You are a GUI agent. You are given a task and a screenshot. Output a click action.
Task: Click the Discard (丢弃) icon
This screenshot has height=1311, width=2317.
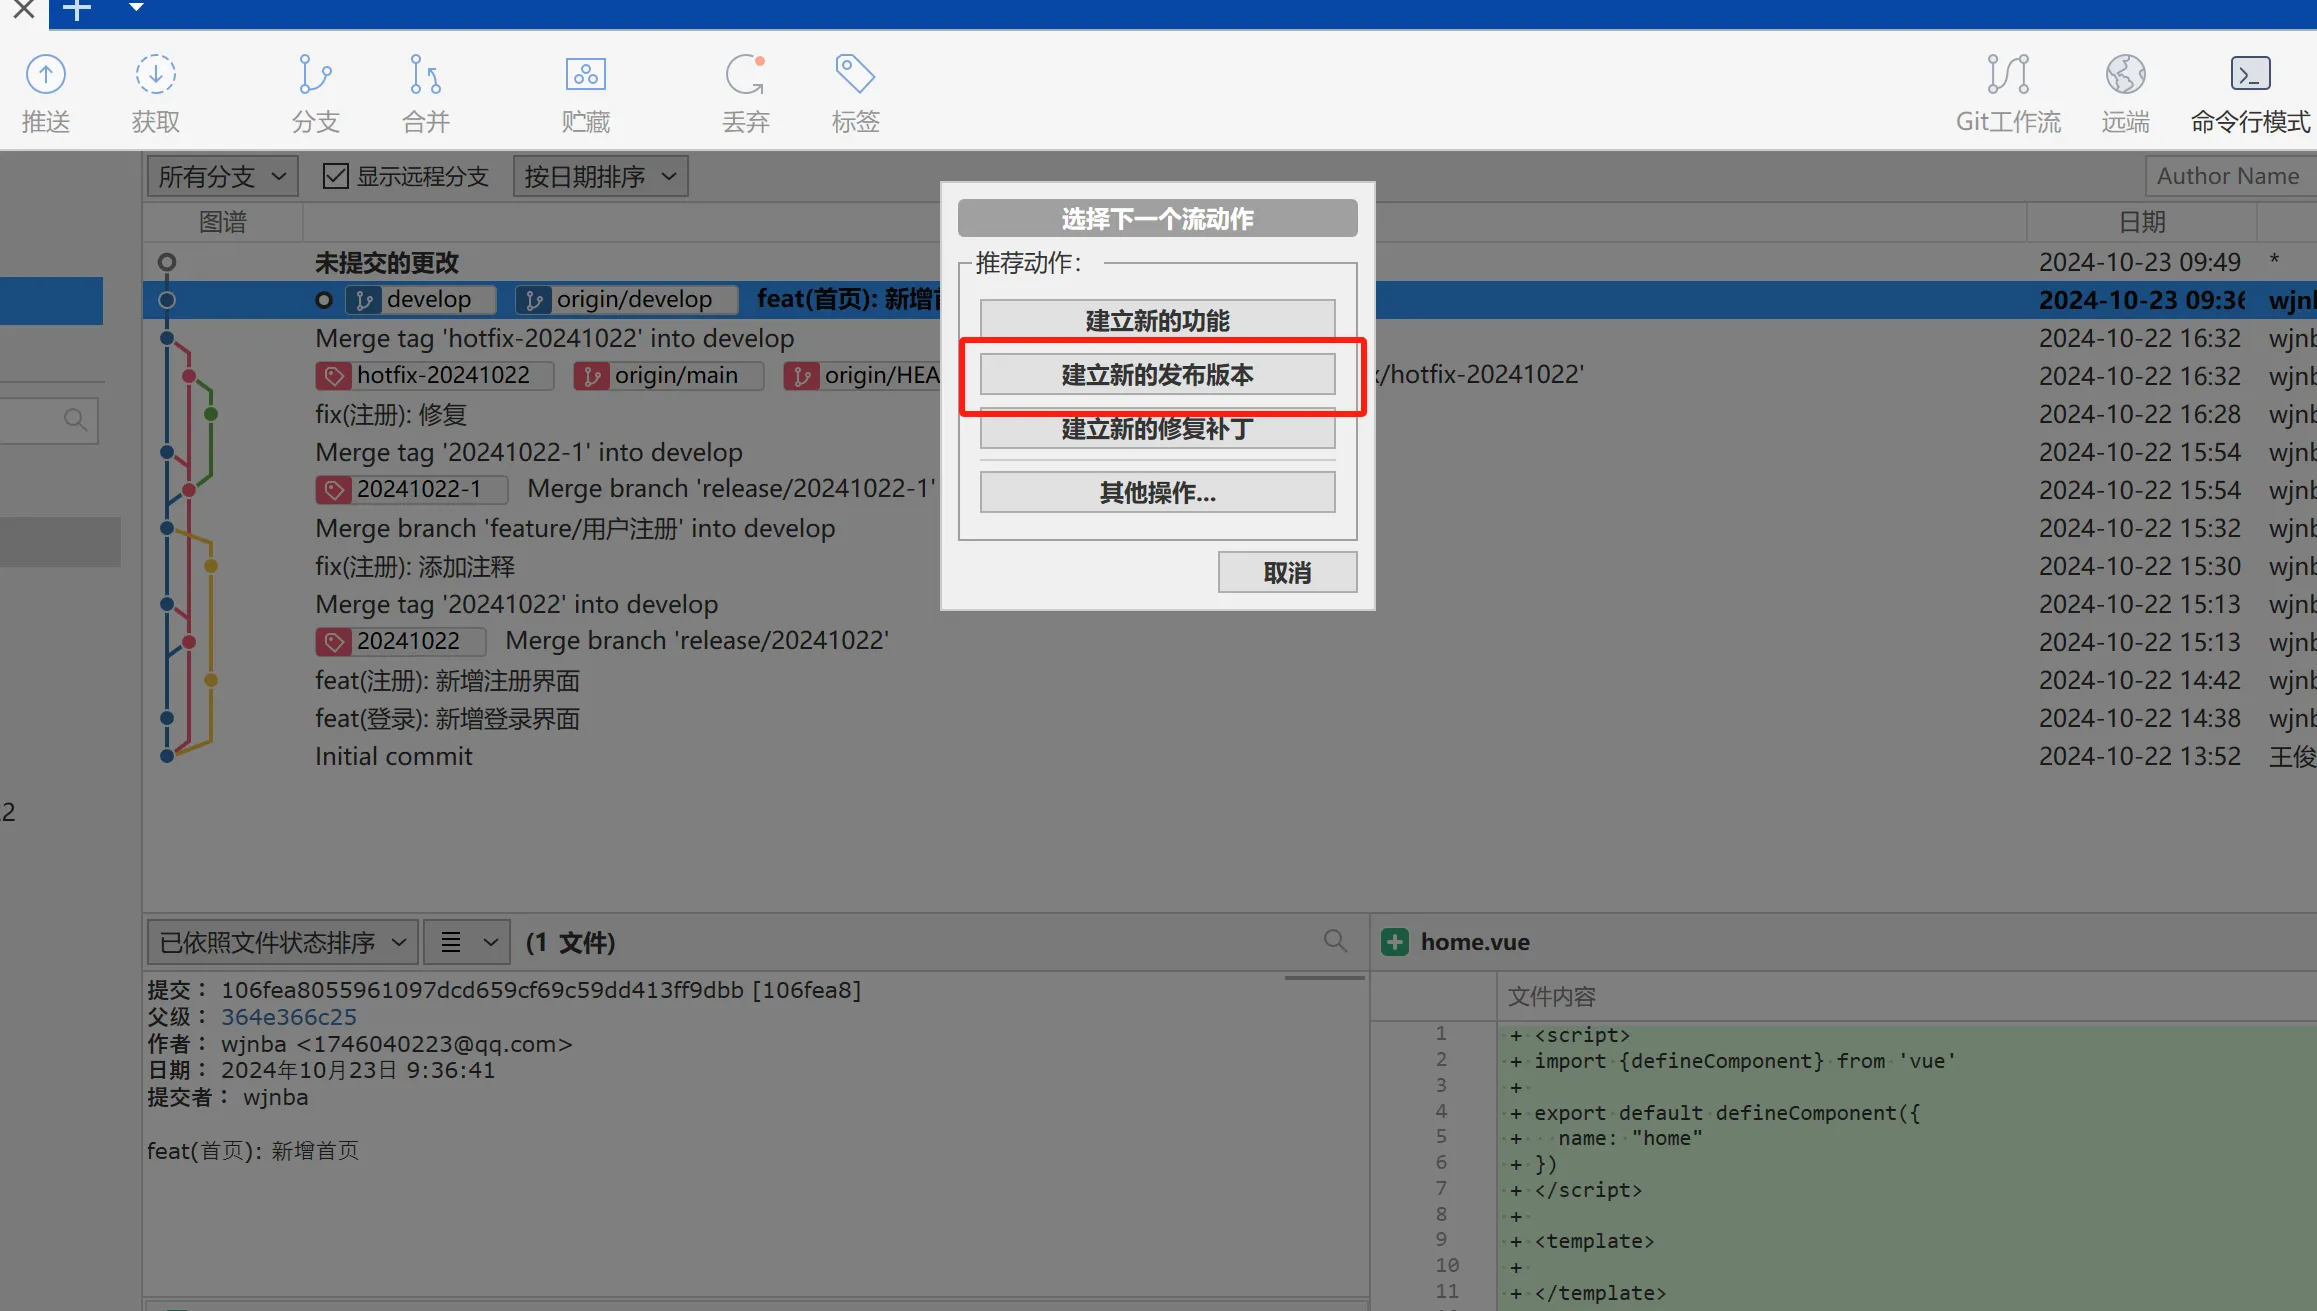745,75
